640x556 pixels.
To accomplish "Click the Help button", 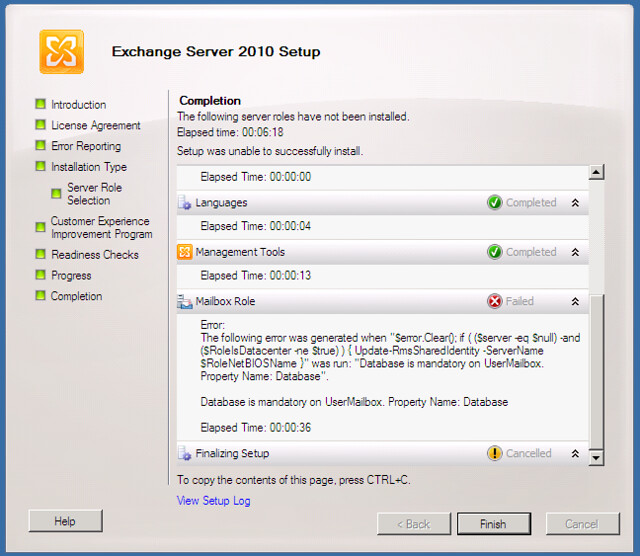I will pyautogui.click(x=65, y=521).
